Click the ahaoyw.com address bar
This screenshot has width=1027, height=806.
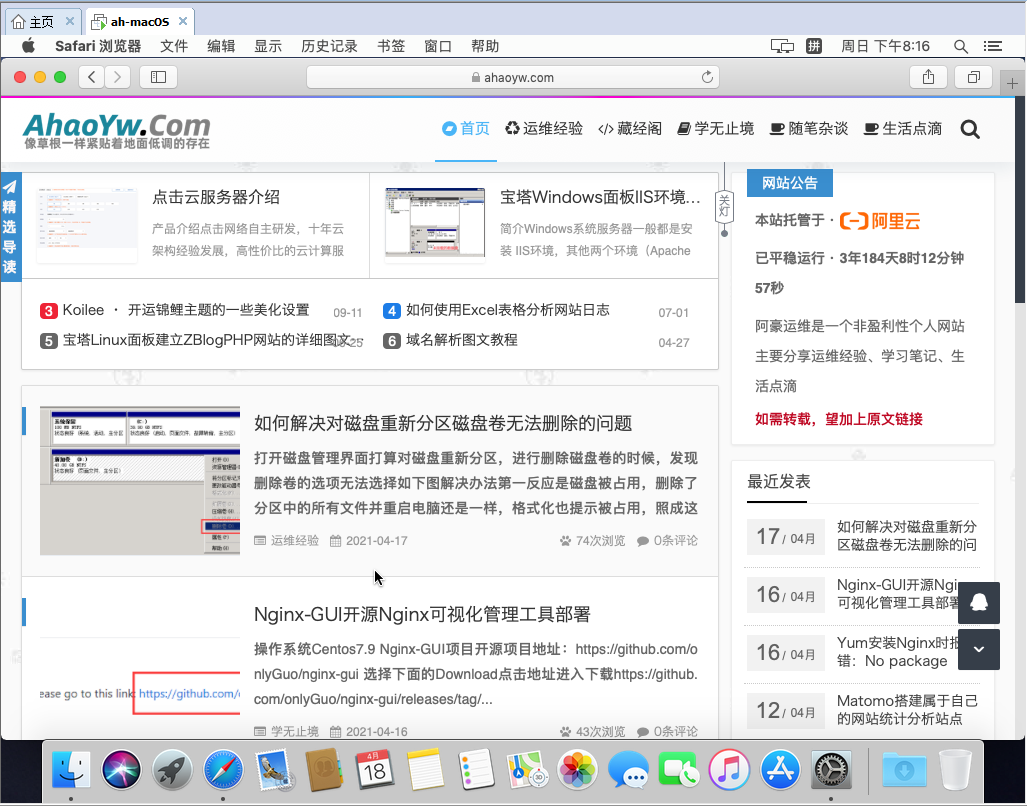coord(512,77)
